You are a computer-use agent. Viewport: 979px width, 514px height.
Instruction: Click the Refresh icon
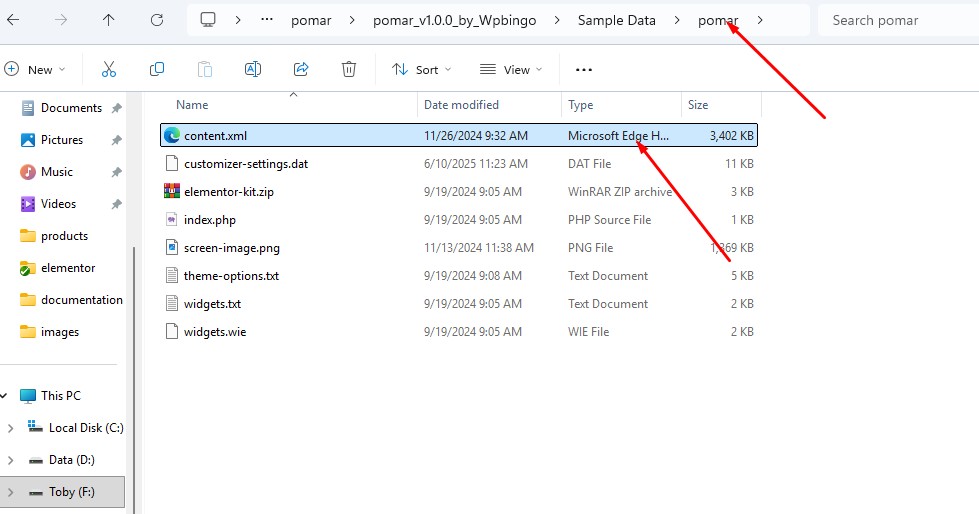pos(157,20)
